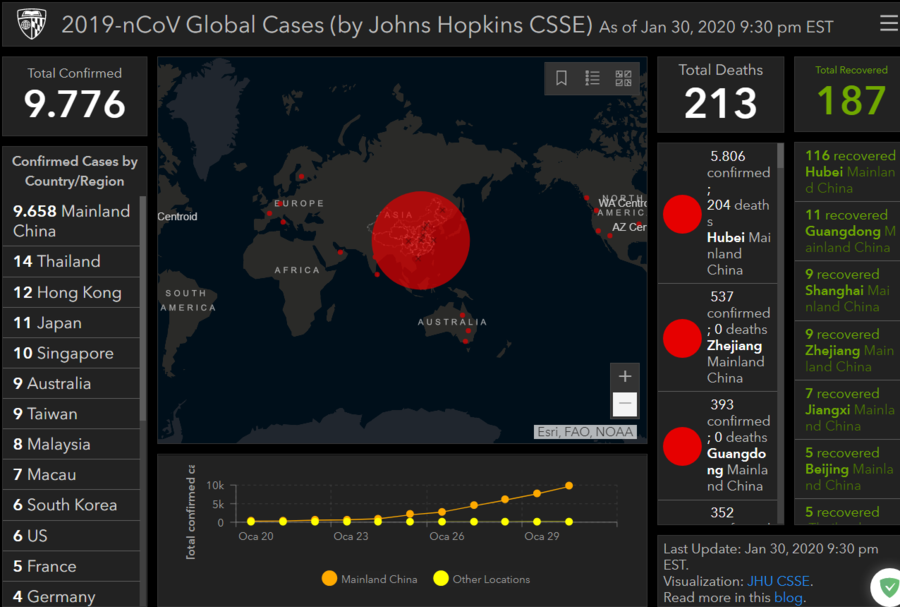Select 6 US row
Screen dimensions: 900x607
point(71,536)
